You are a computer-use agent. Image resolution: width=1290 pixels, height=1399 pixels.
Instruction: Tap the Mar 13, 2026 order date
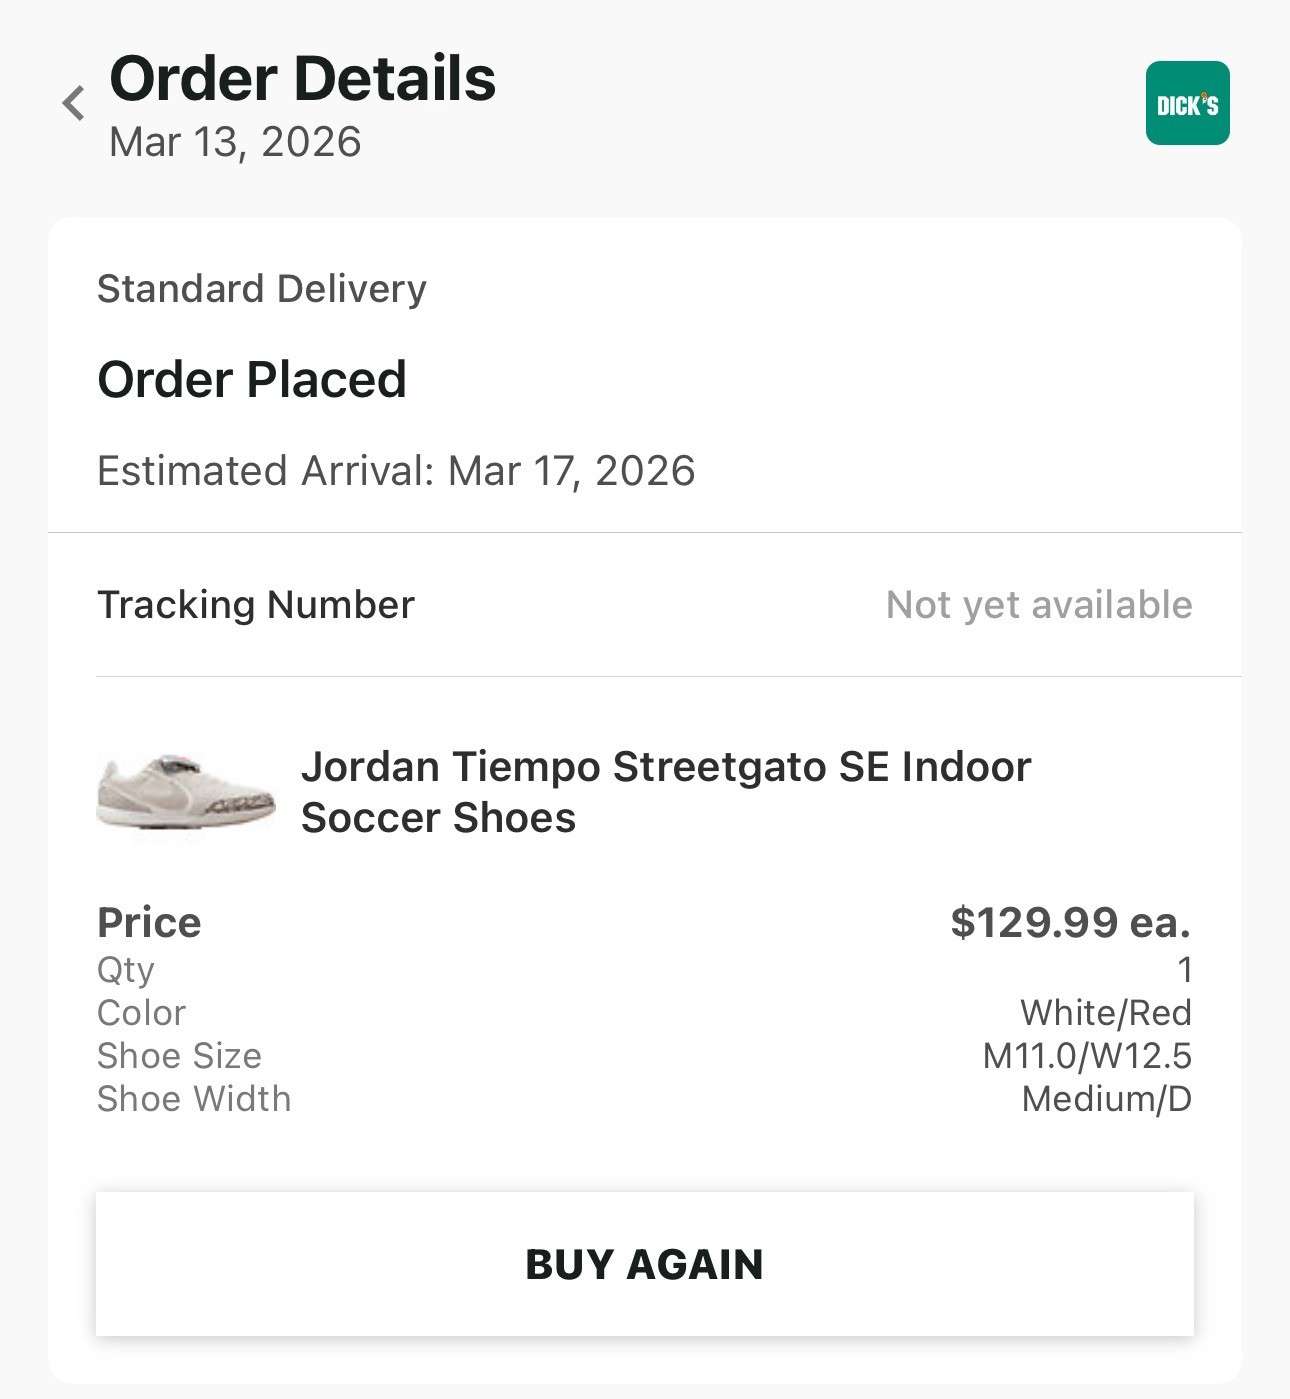[x=235, y=142]
